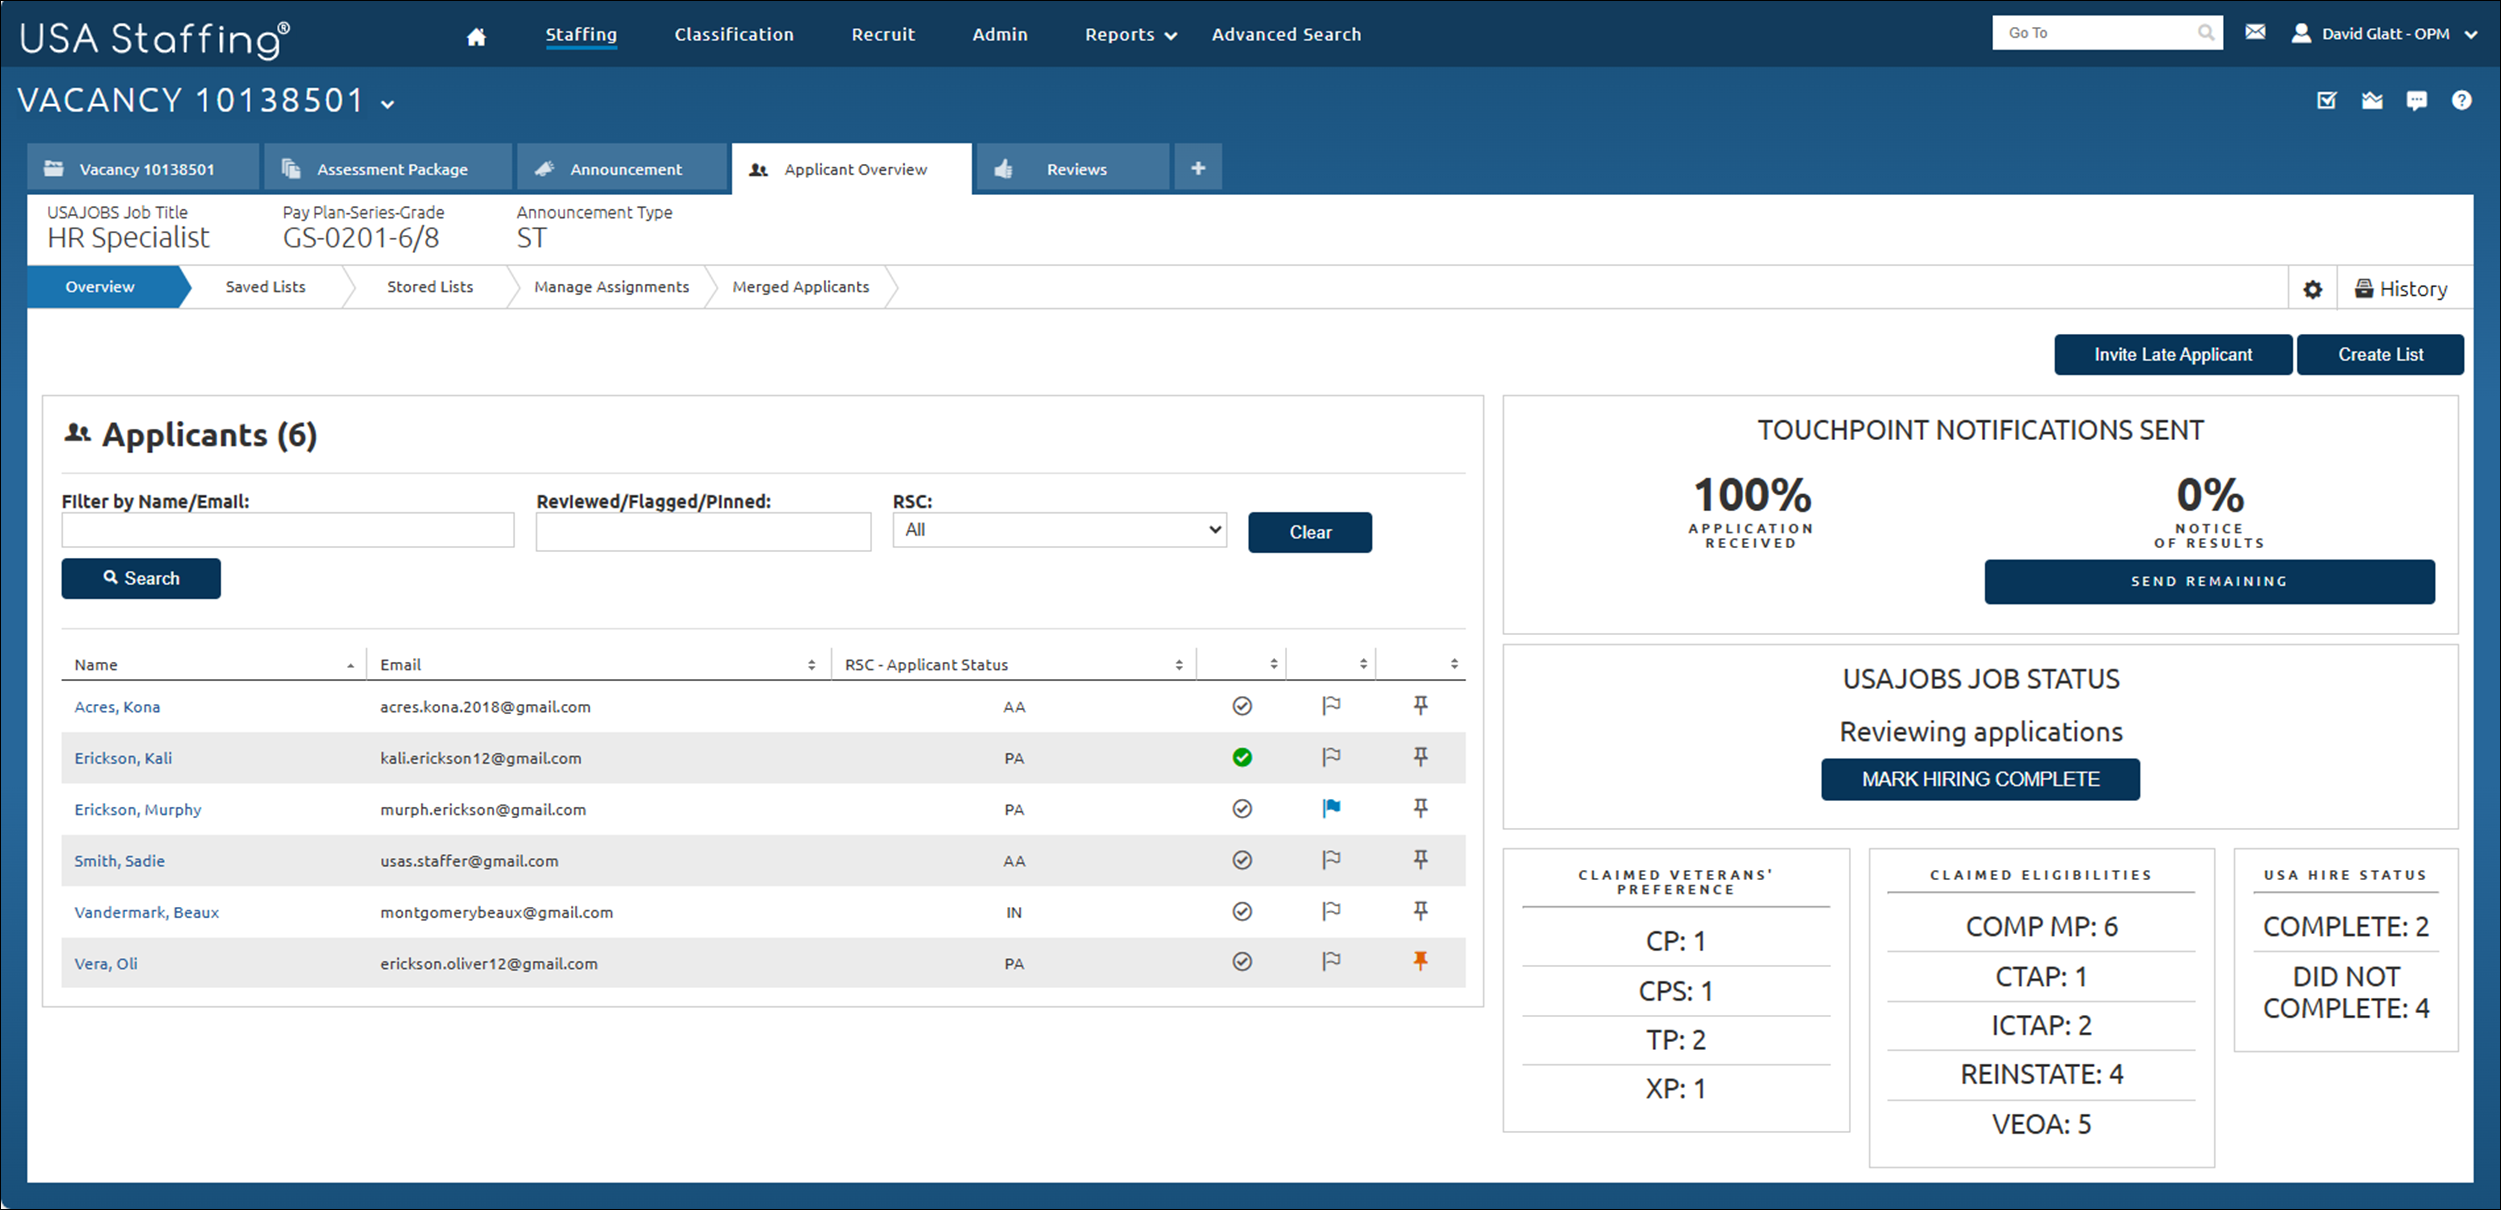
Task: Click the Invite Late Applicant button
Action: pyautogui.click(x=2172, y=355)
